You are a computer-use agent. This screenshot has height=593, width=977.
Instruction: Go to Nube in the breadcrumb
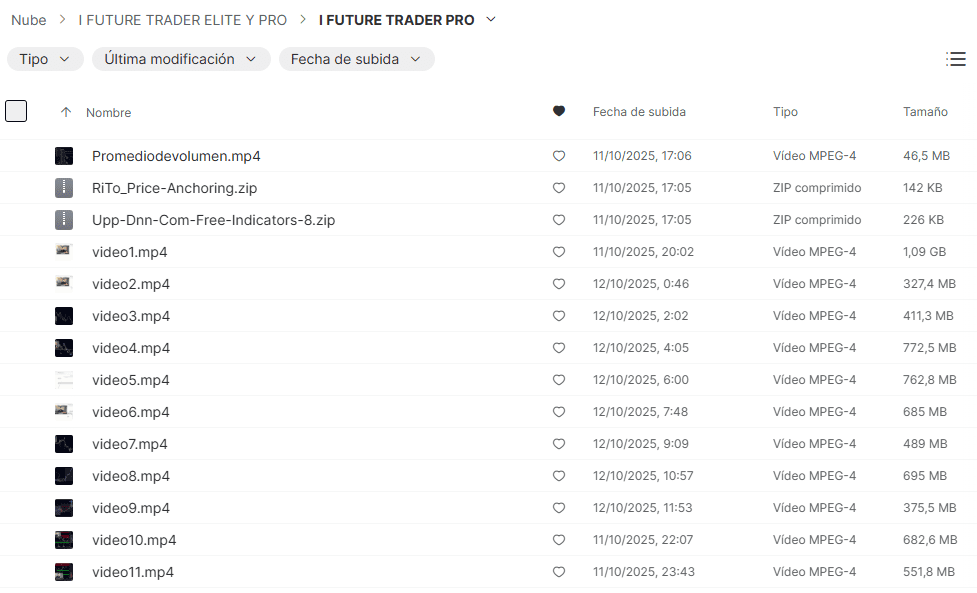click(29, 20)
